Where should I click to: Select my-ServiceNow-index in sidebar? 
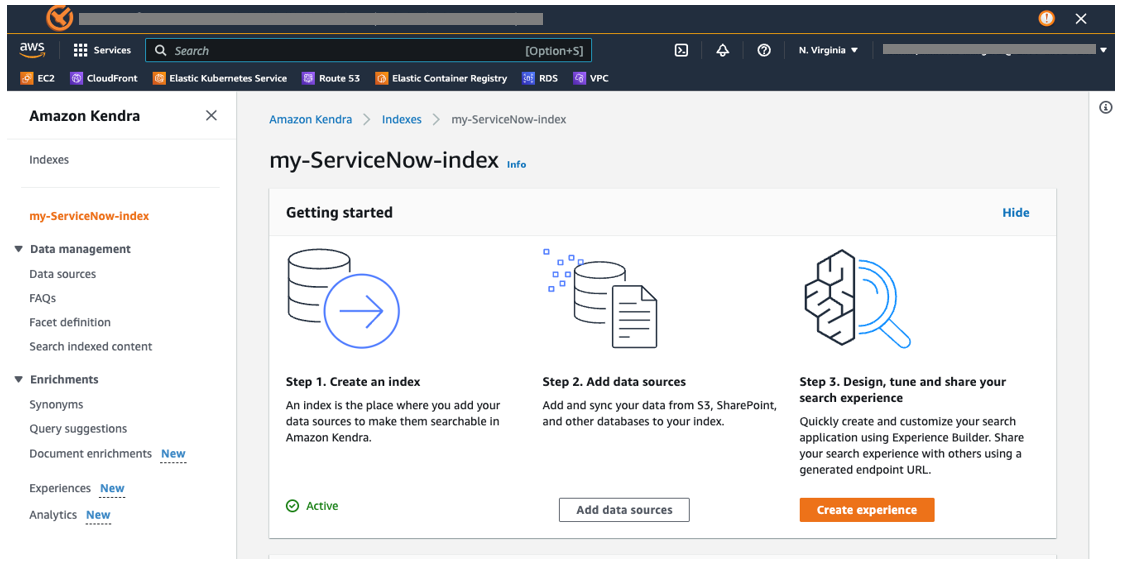89,216
